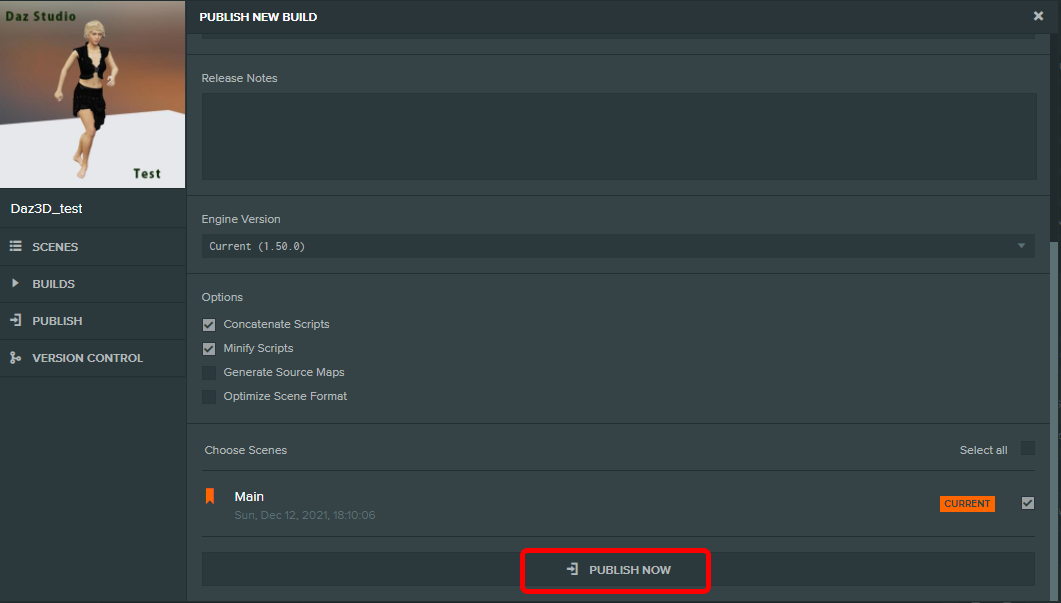Screen dimensions: 1061x603
Task: Open the Engine Version dropdown
Action: [618, 246]
